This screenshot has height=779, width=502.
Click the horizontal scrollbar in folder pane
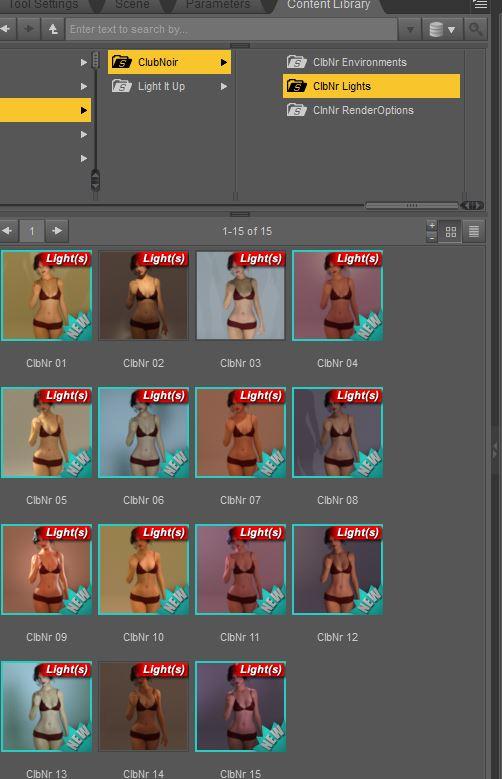tap(412, 205)
